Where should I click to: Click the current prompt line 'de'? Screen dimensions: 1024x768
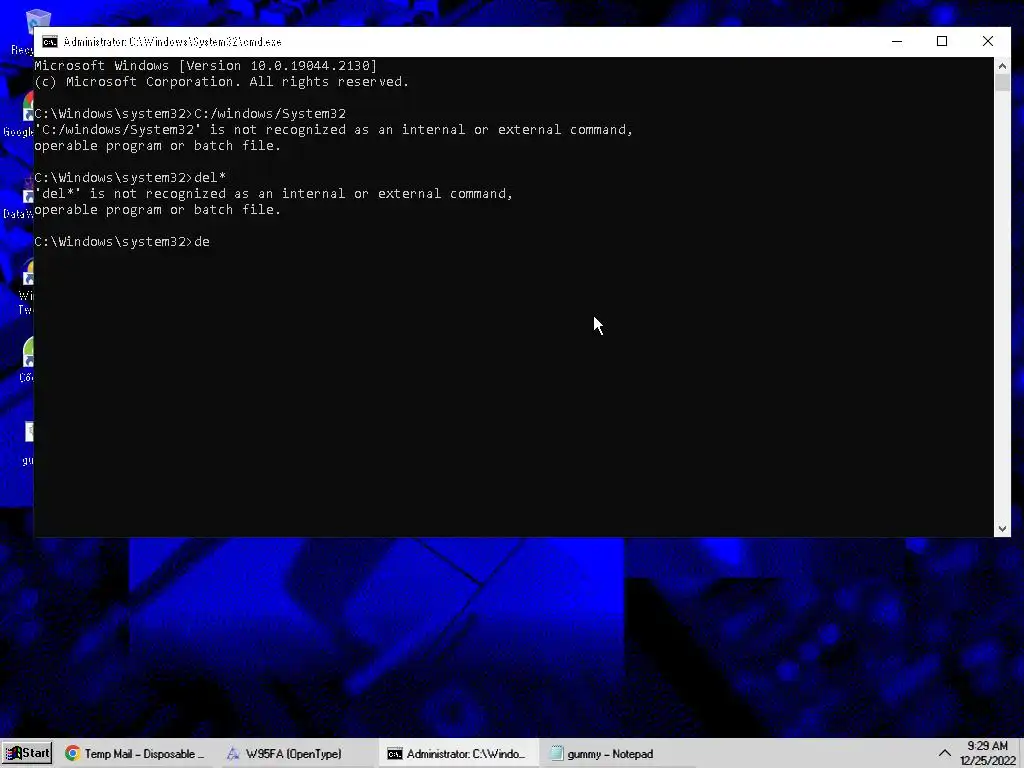(122, 242)
